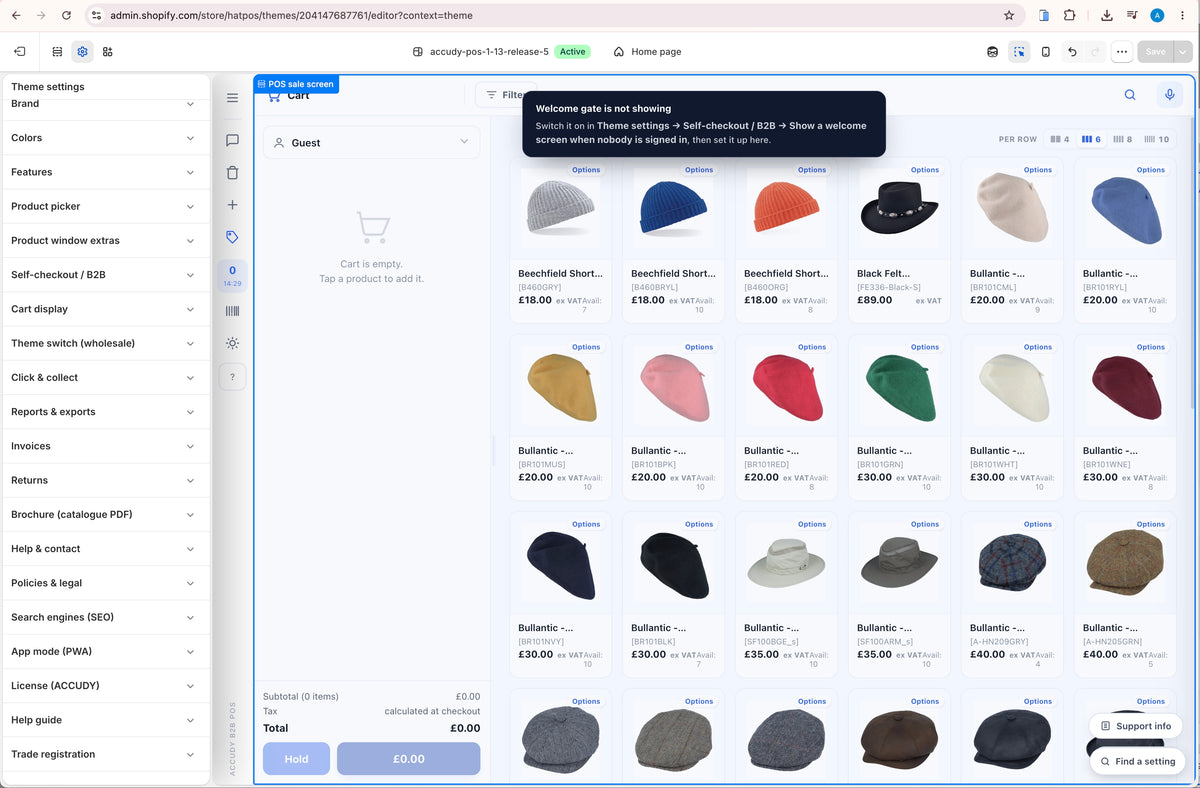Screen dimensions: 1200x788
Task: Expand the Trade registration section
Action: tap(105, 754)
